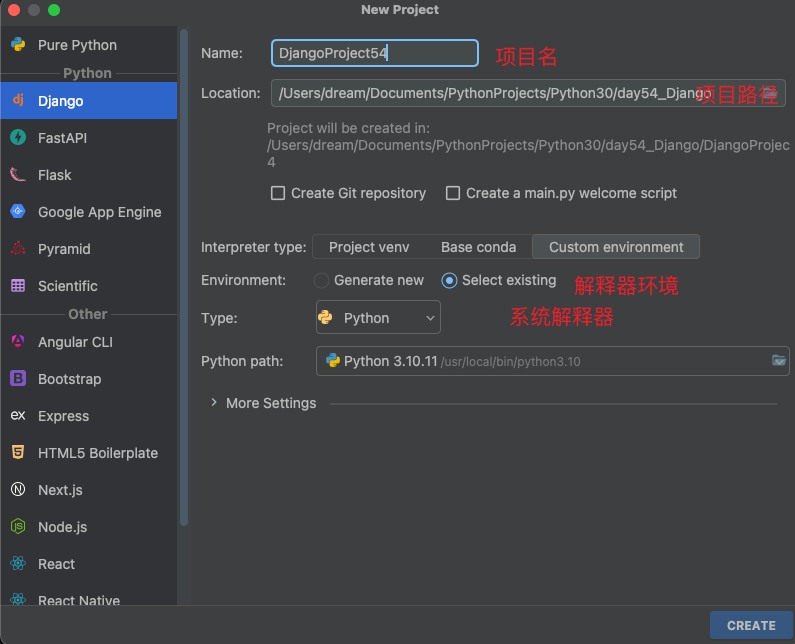795x644 pixels.
Task: Click the React atom icon
Action: pyautogui.click(x=18, y=563)
